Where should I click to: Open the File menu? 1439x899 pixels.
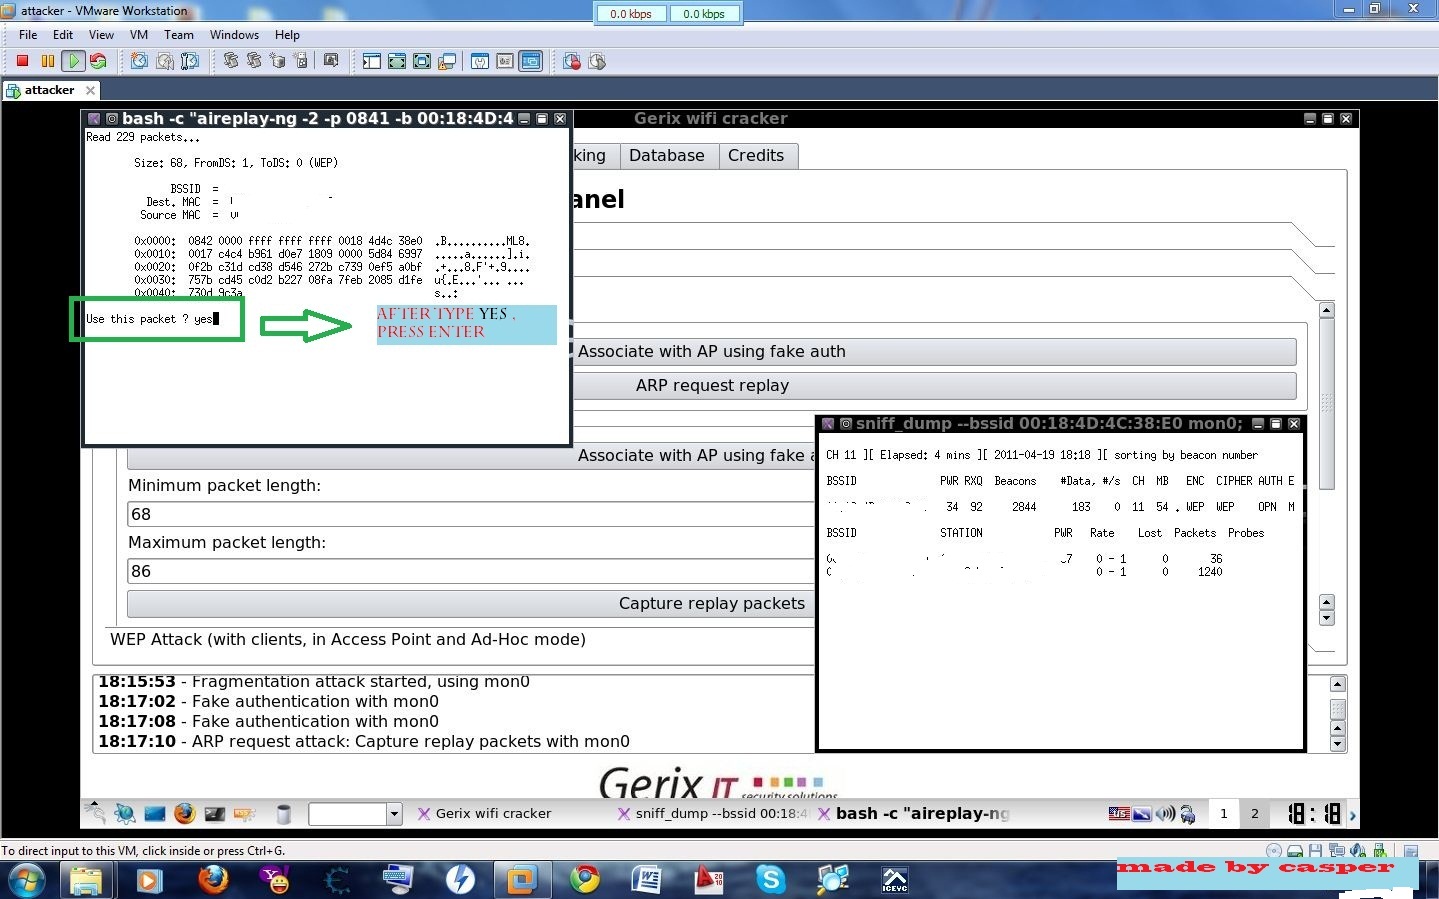tap(28, 35)
